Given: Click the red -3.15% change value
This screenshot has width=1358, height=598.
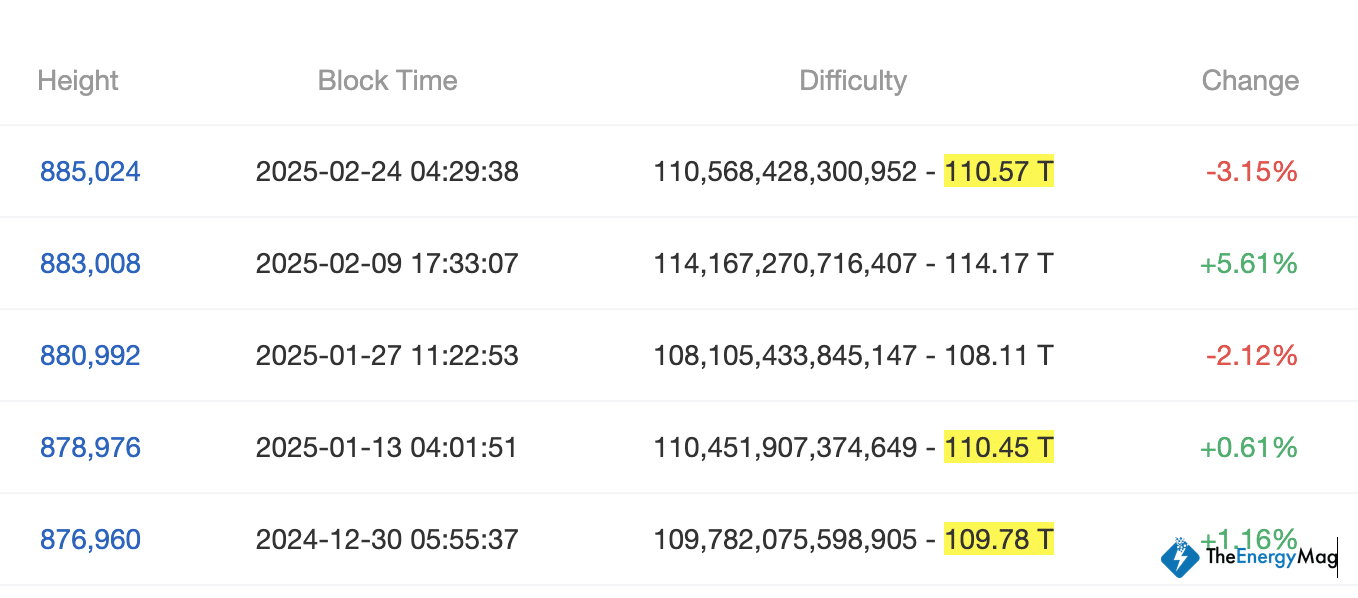Looking at the screenshot, I should coord(1251,172).
